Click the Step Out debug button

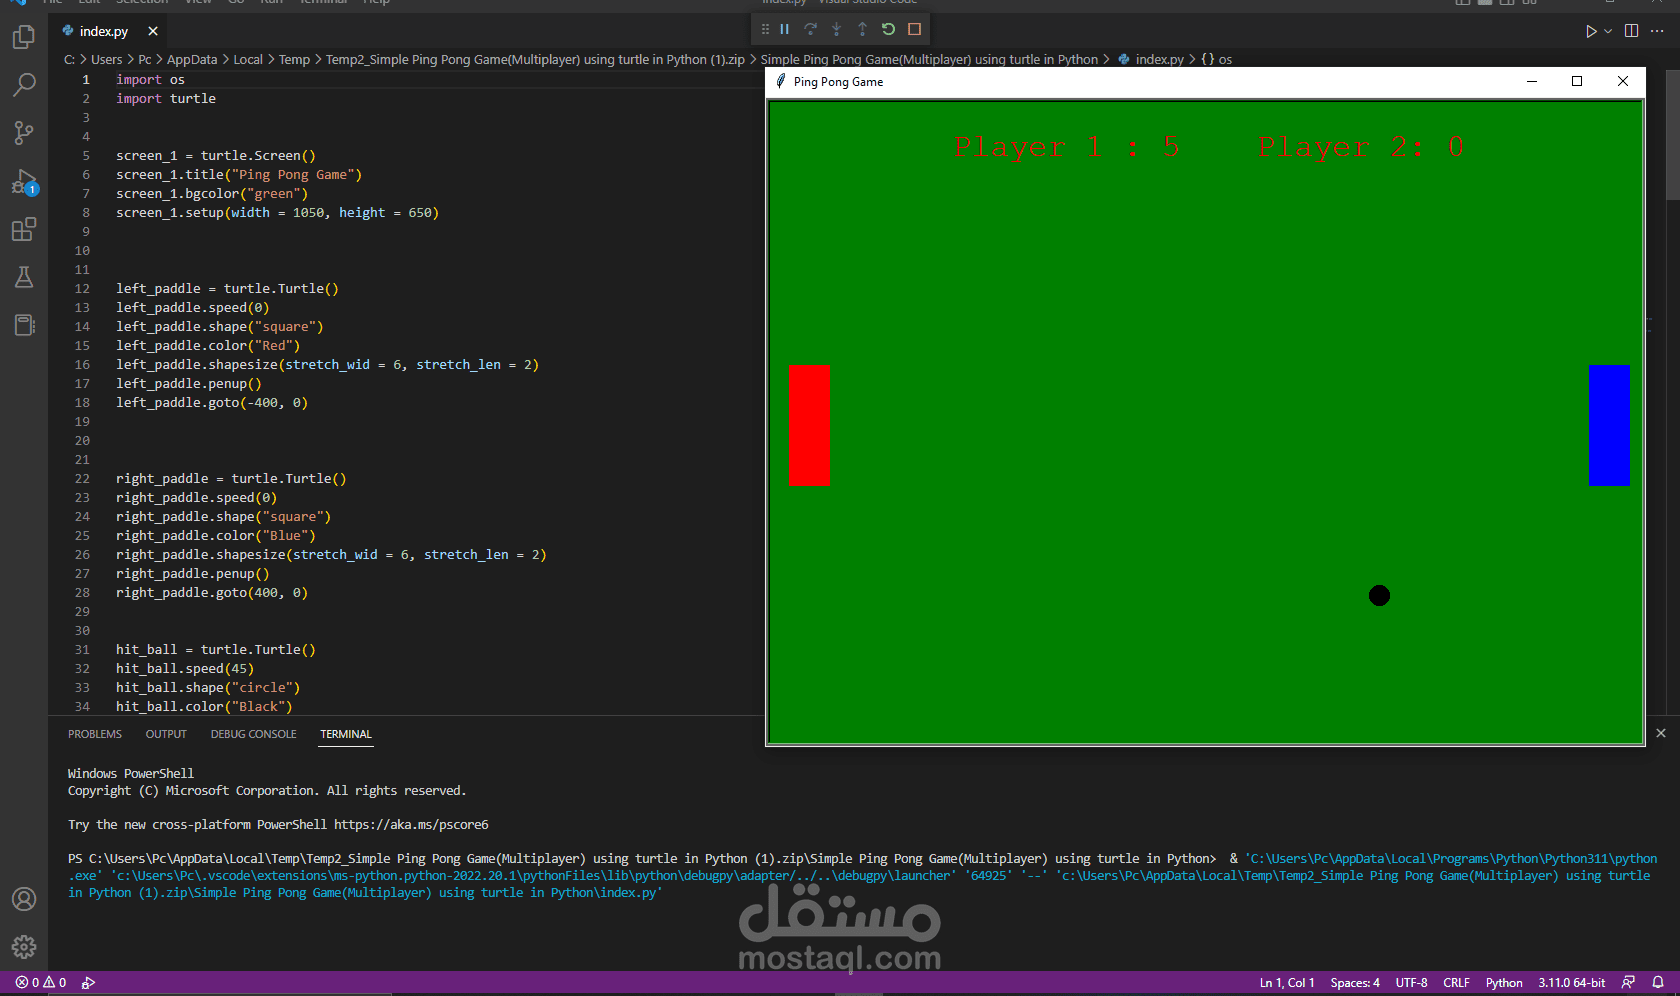[x=862, y=29]
